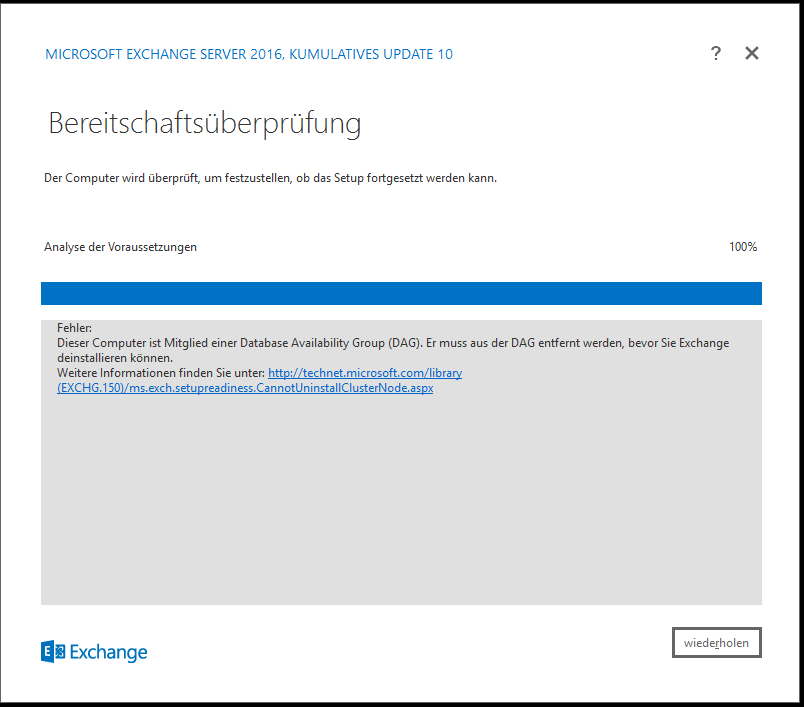The height and width of the screenshot is (707, 804).
Task: Click the Kumulatives Update 10 title text
Action: click(249, 54)
